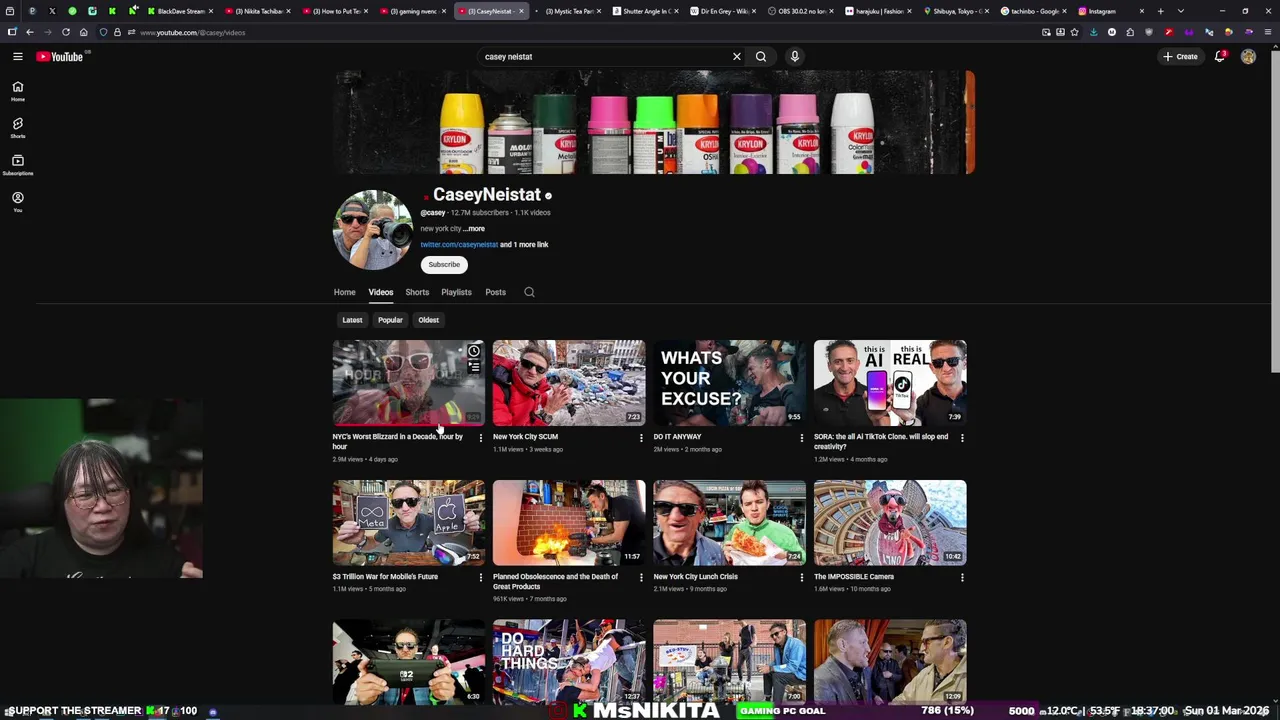Click the browser home button
The height and width of the screenshot is (720, 1280).
(84, 32)
